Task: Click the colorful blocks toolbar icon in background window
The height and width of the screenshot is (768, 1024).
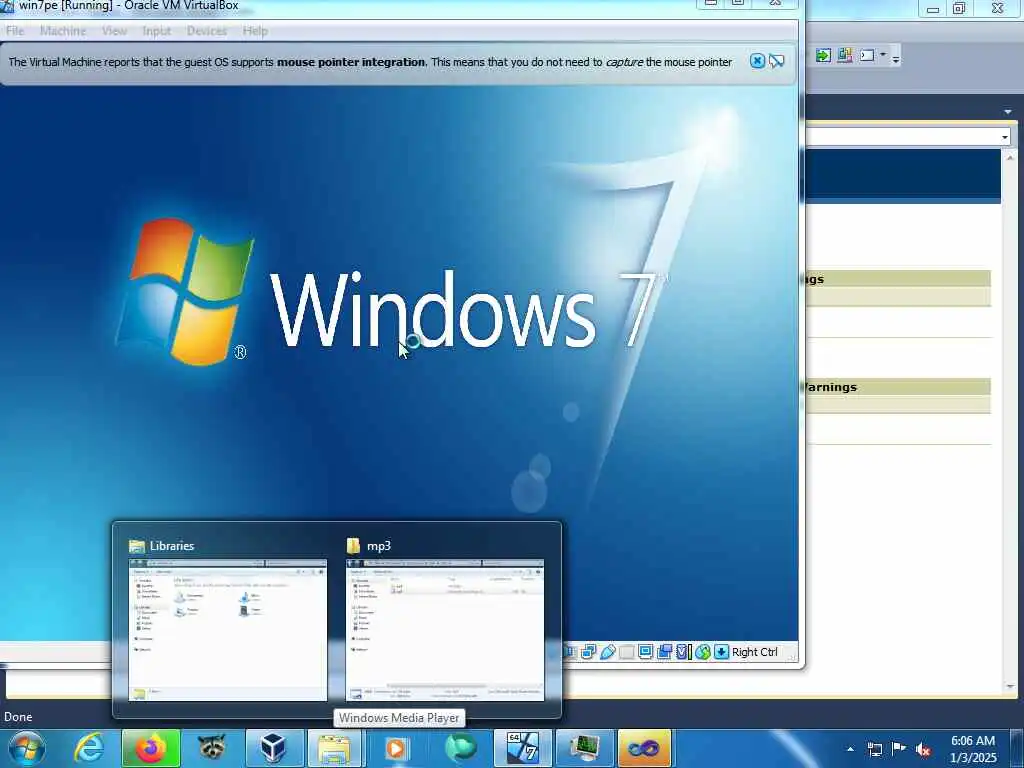Action: [x=844, y=56]
